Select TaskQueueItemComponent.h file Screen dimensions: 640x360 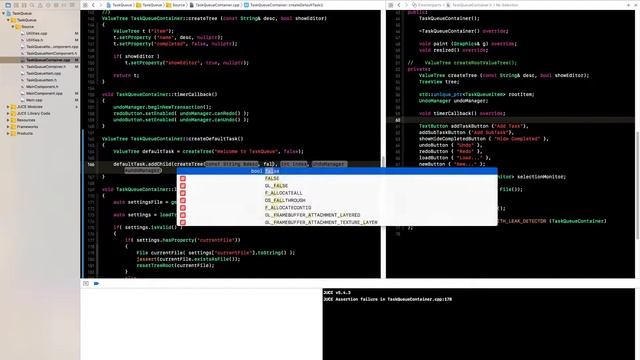(51, 53)
